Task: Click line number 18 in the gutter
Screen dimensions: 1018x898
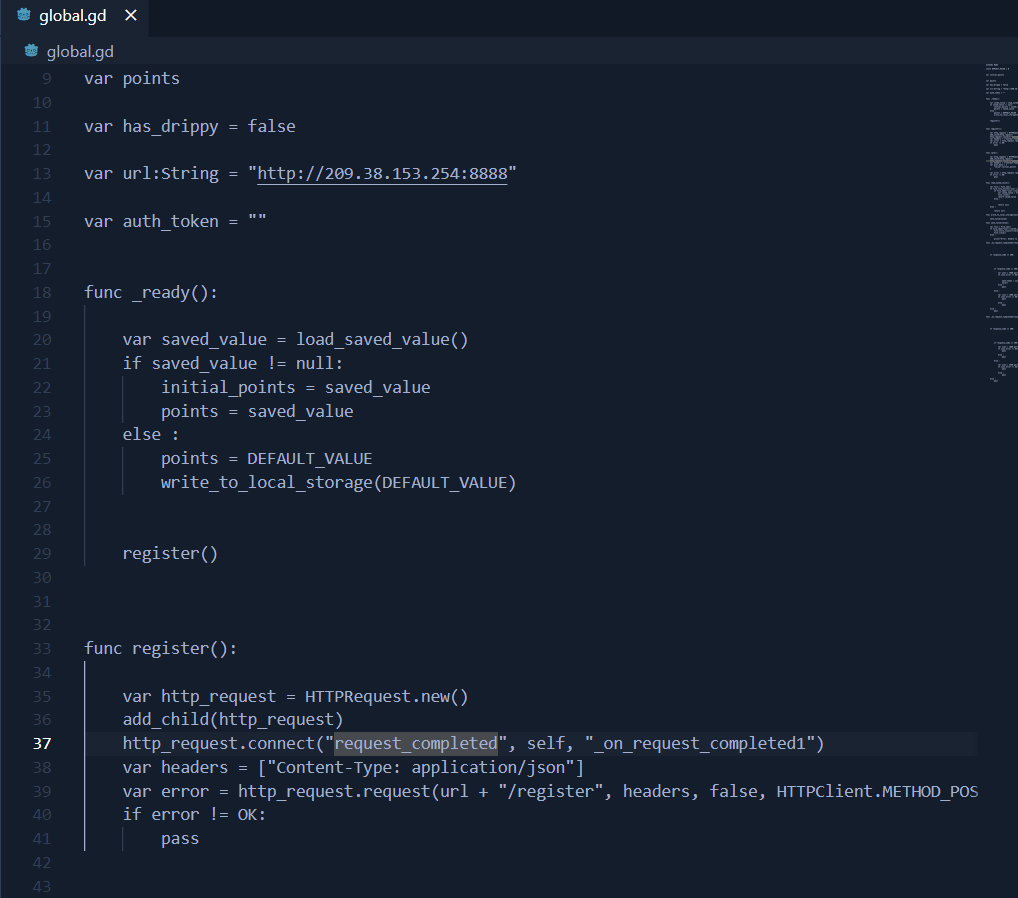Action: (42, 293)
